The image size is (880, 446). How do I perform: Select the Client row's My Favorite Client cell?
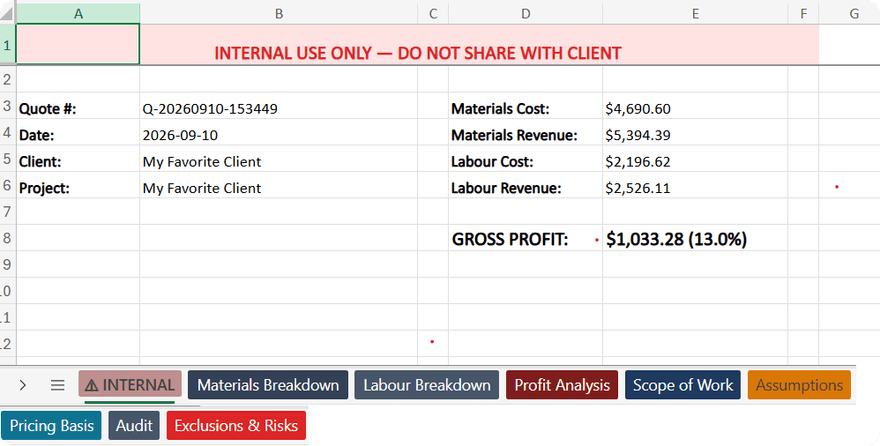click(x=278, y=159)
